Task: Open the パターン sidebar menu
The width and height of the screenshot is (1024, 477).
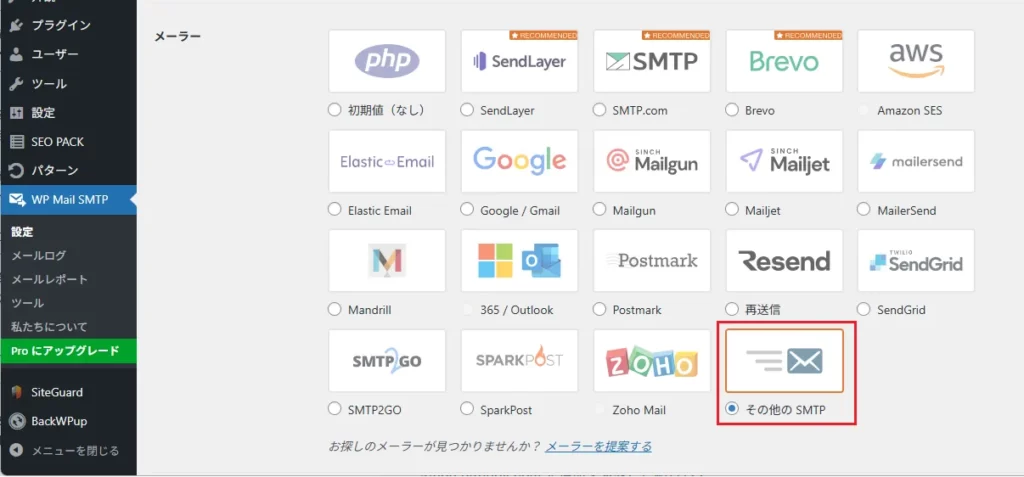Action: click(x=68, y=171)
